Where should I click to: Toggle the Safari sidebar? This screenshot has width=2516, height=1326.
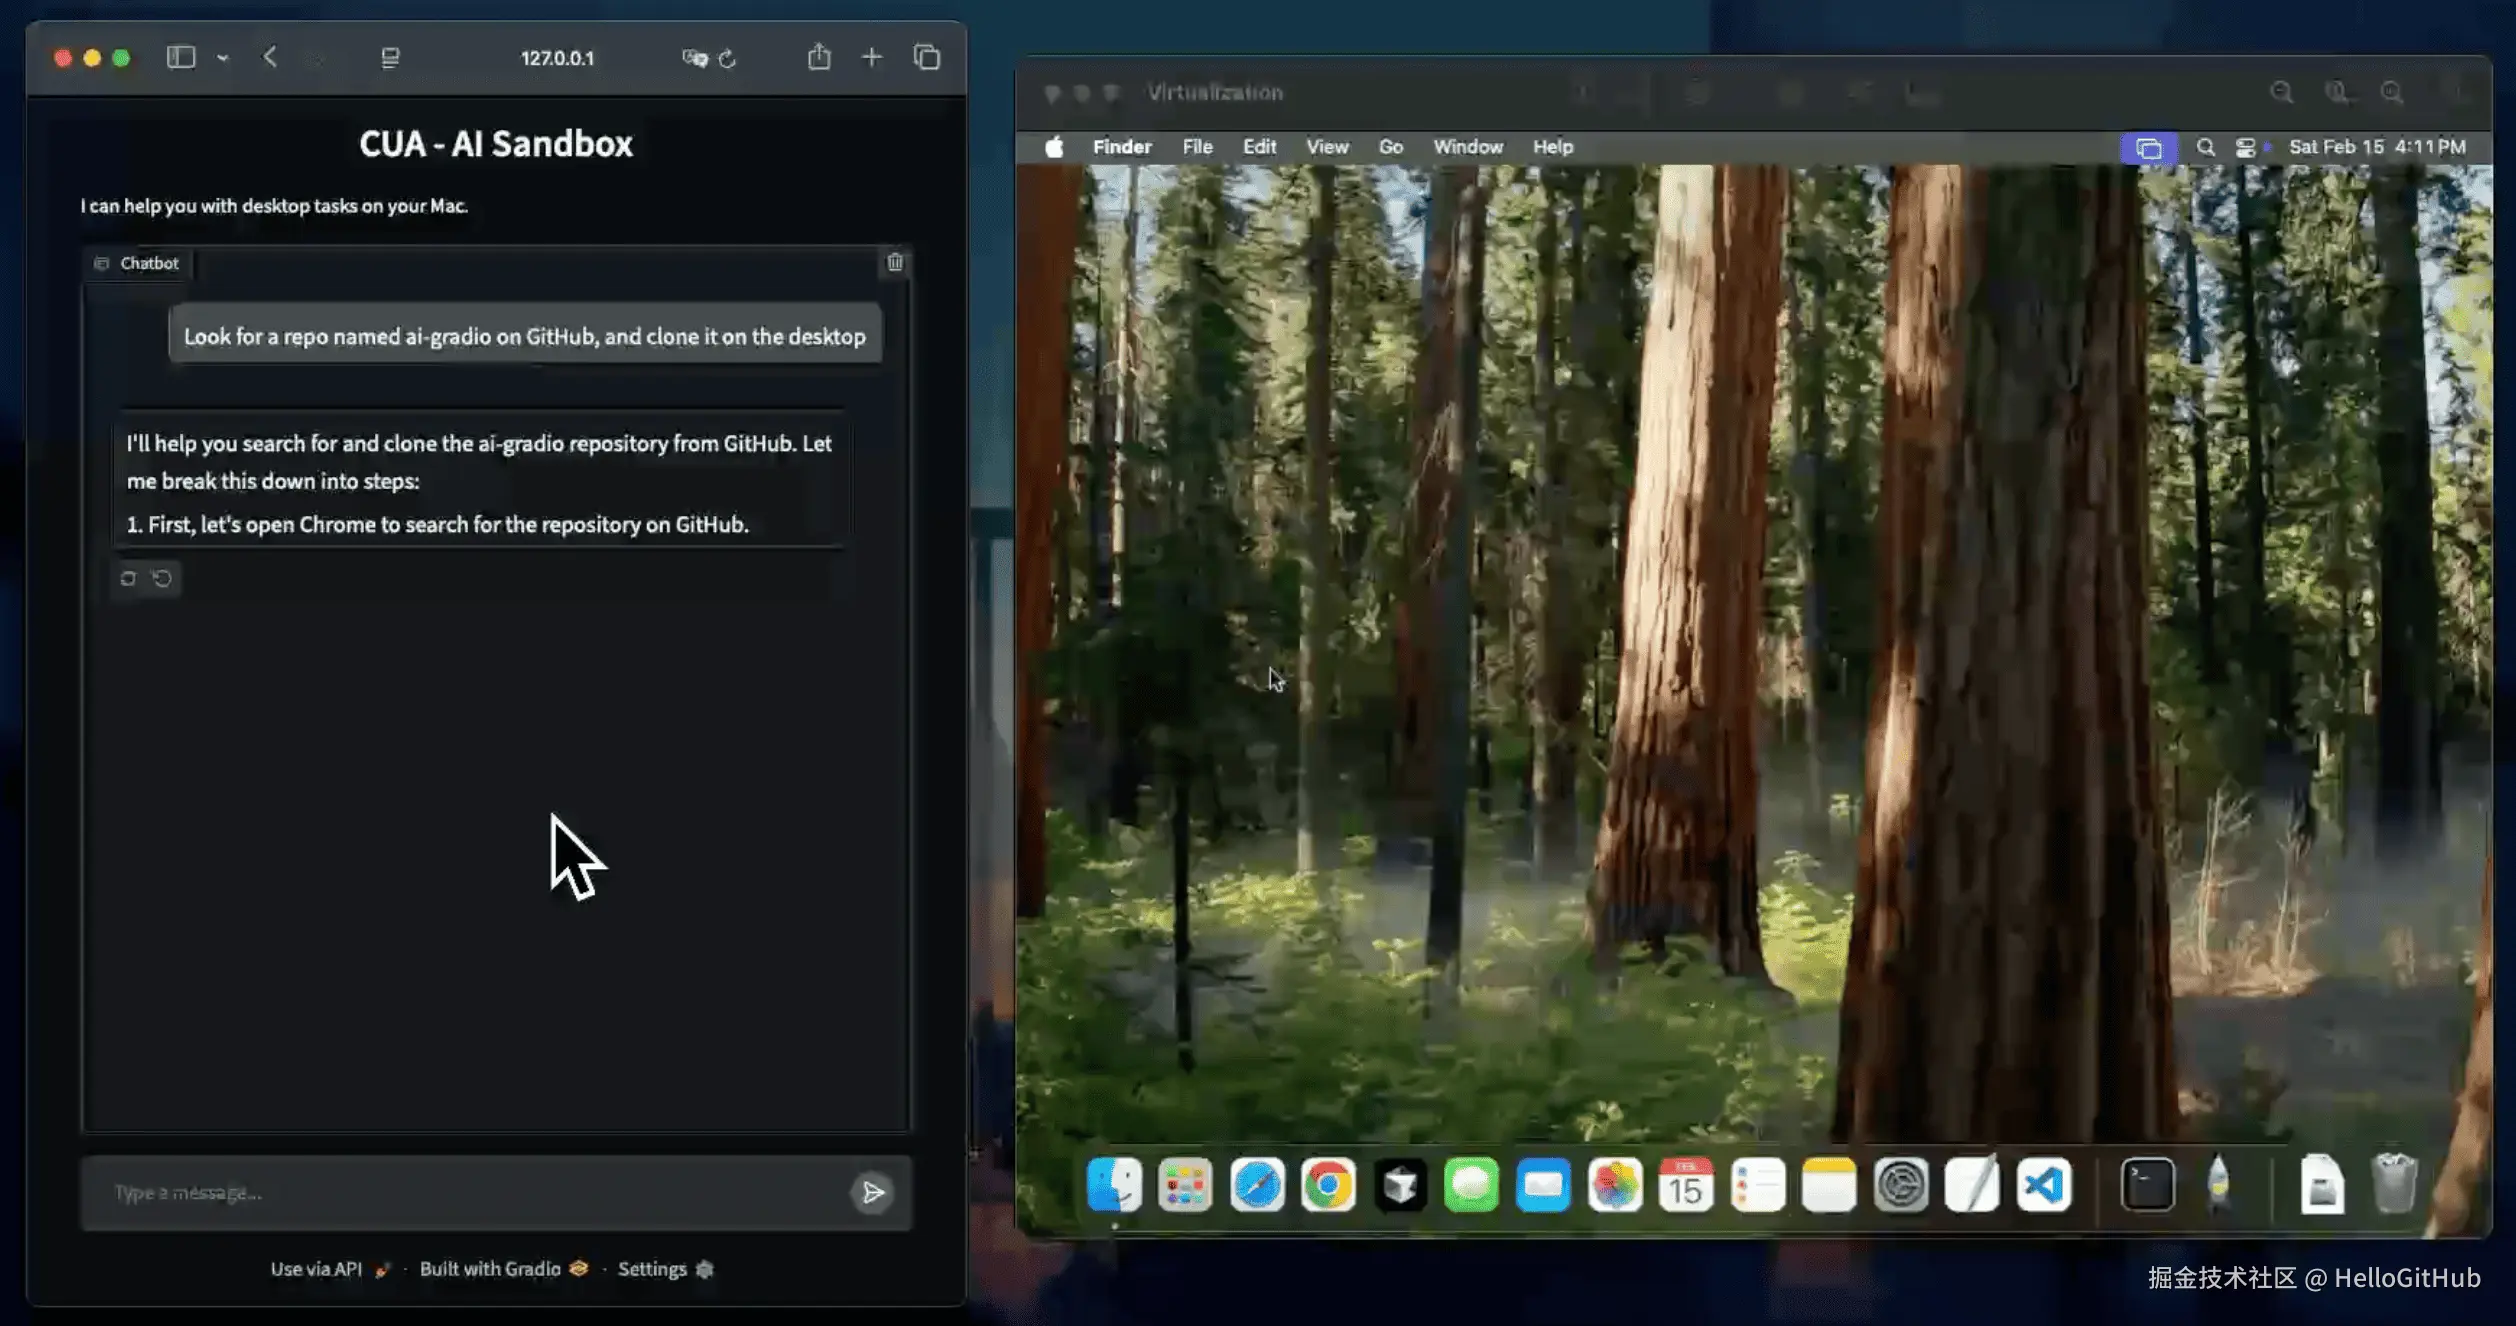tap(181, 58)
